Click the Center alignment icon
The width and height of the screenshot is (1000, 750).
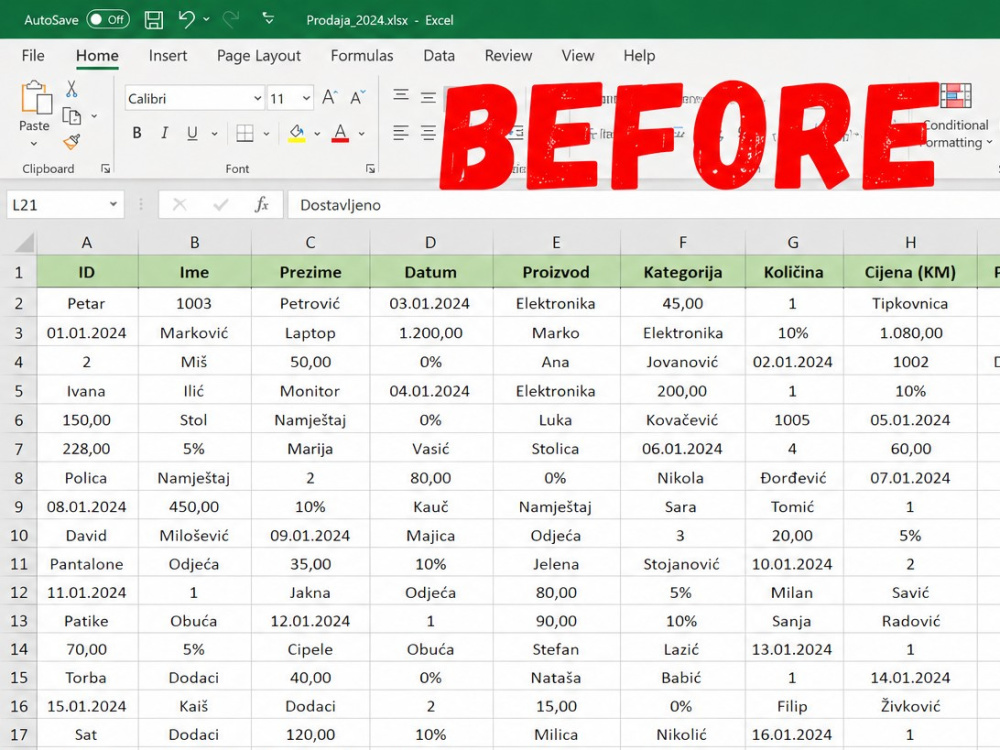[x=428, y=133]
